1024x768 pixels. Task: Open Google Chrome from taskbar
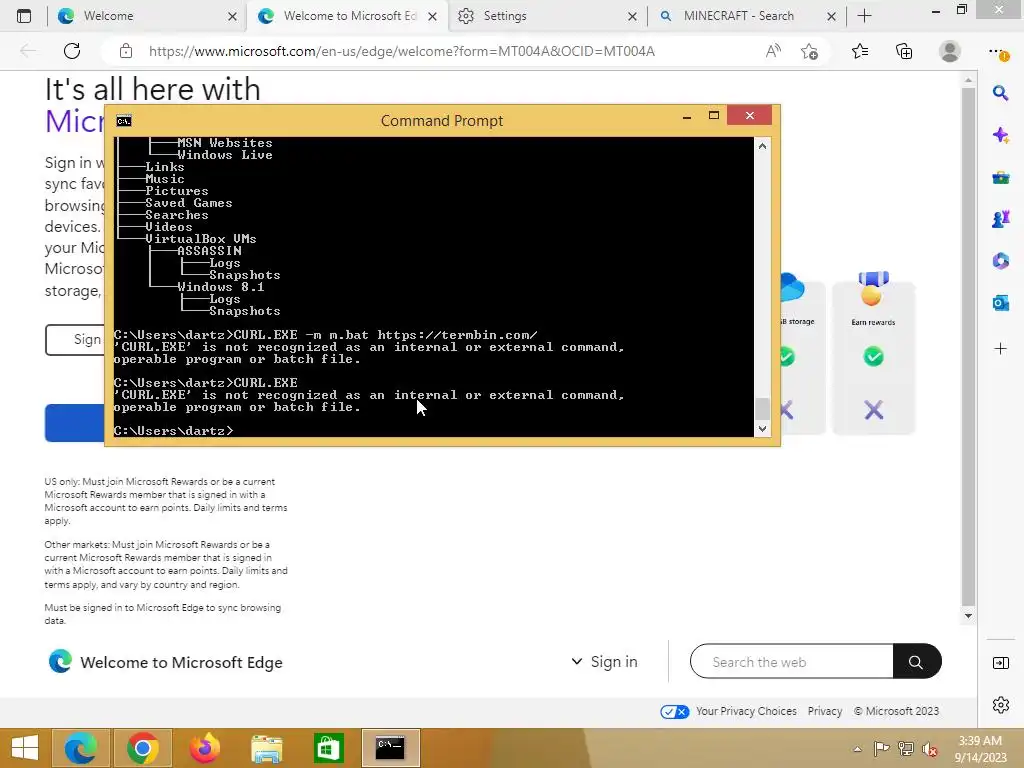tap(142, 748)
